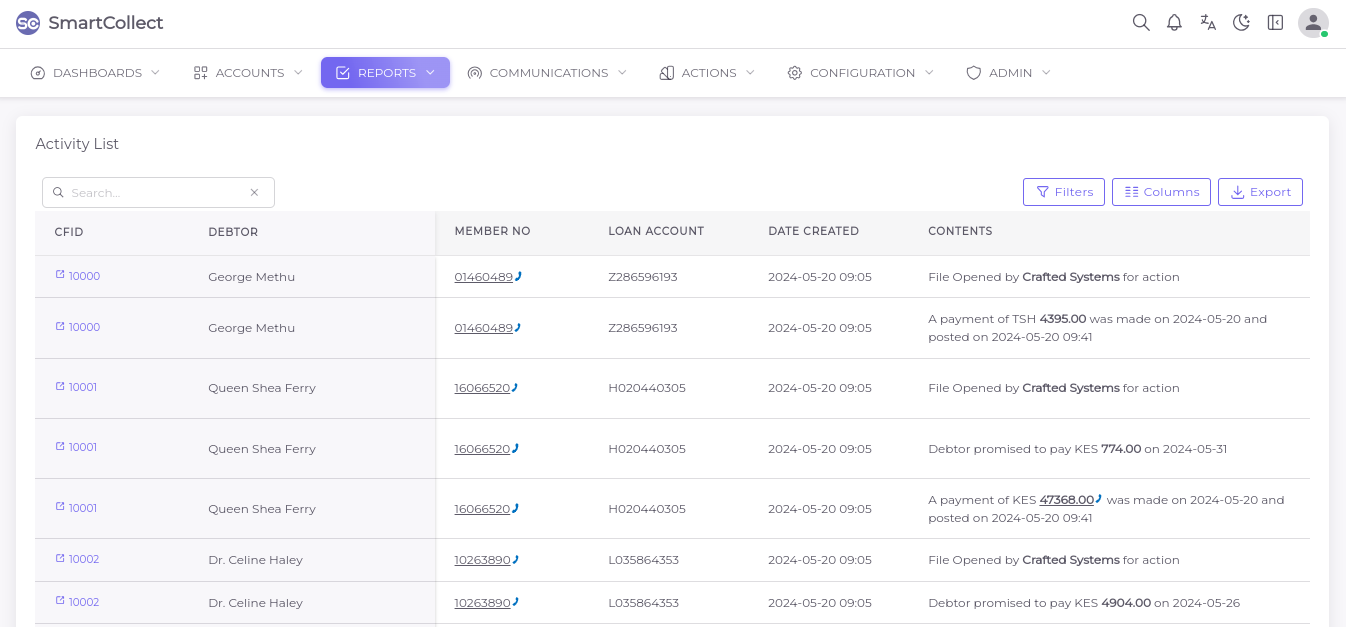Open the Communications dropdown
The width and height of the screenshot is (1346, 627).
point(547,73)
